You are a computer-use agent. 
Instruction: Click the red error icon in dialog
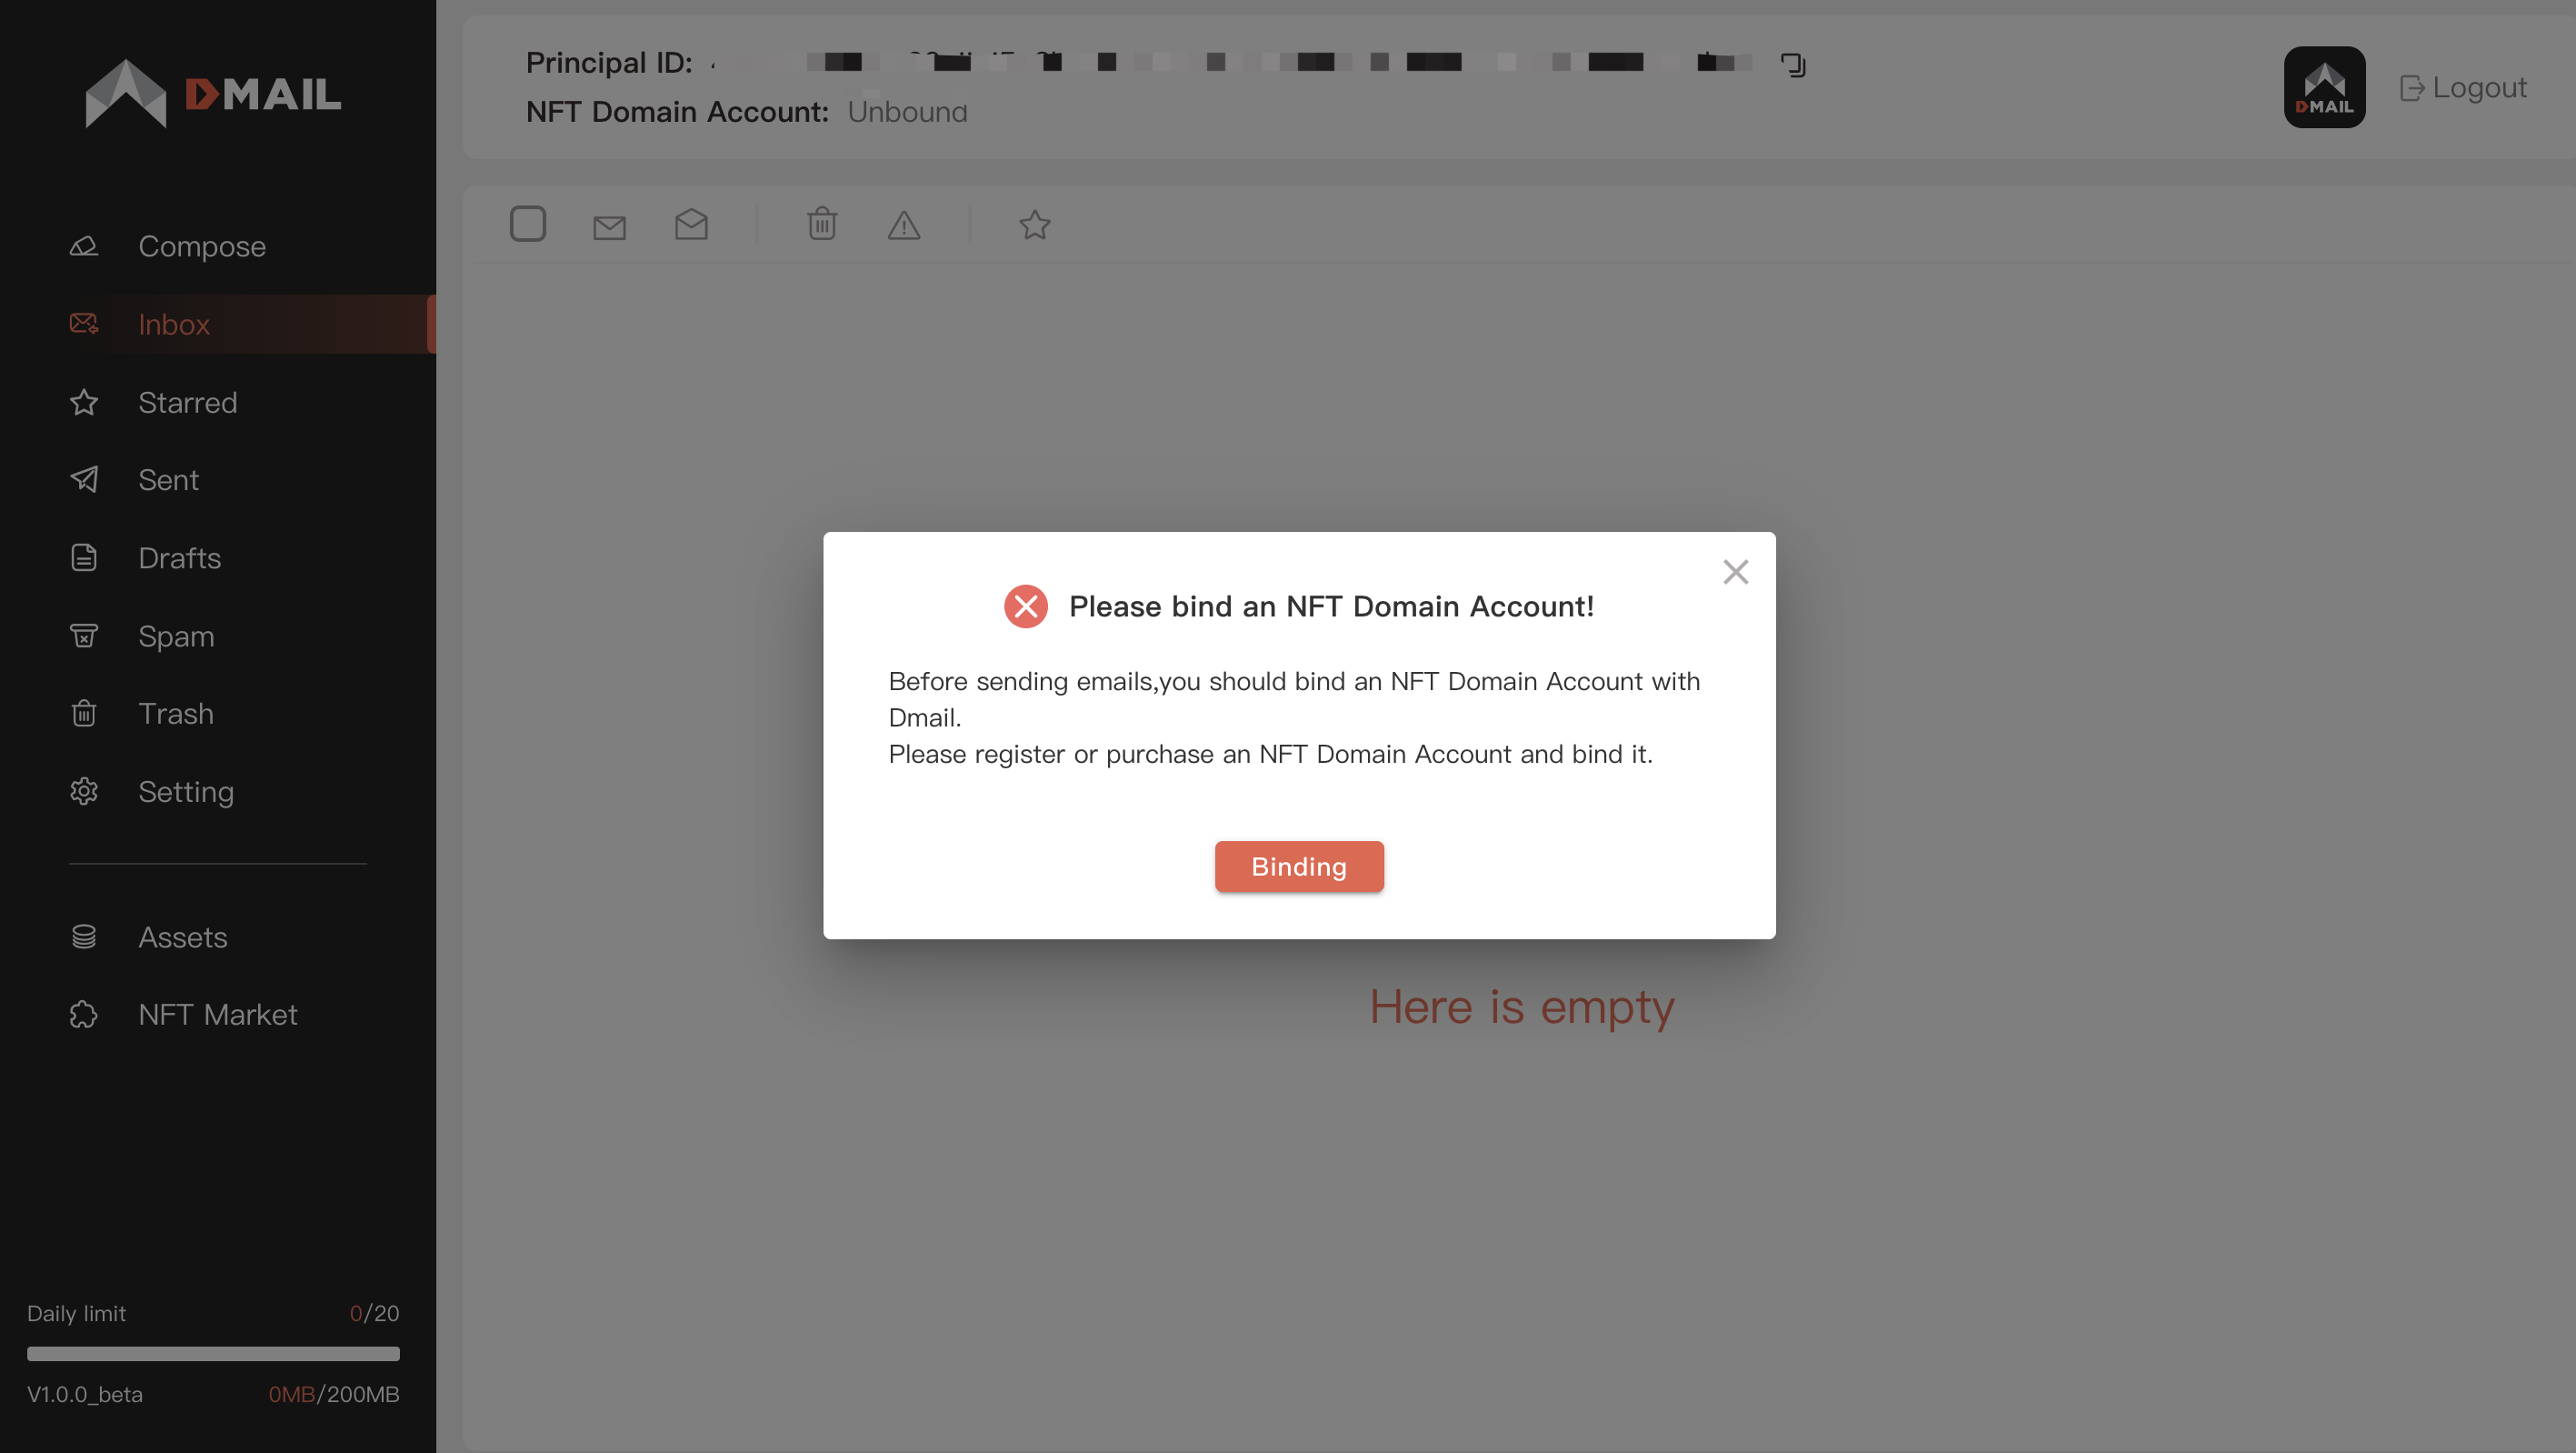(1025, 606)
